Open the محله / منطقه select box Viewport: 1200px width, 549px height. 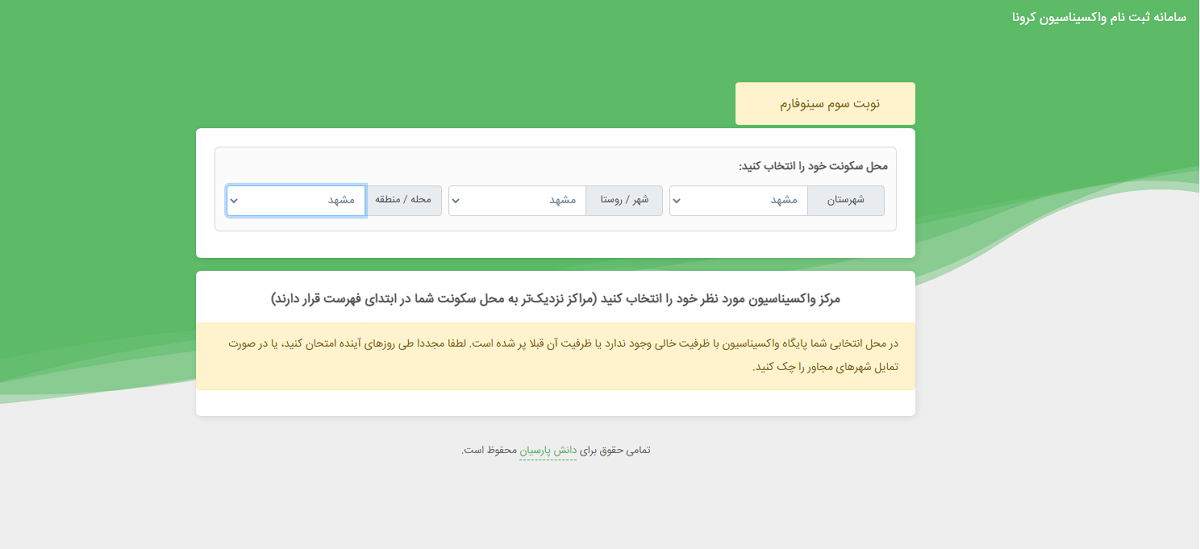[x=296, y=200]
